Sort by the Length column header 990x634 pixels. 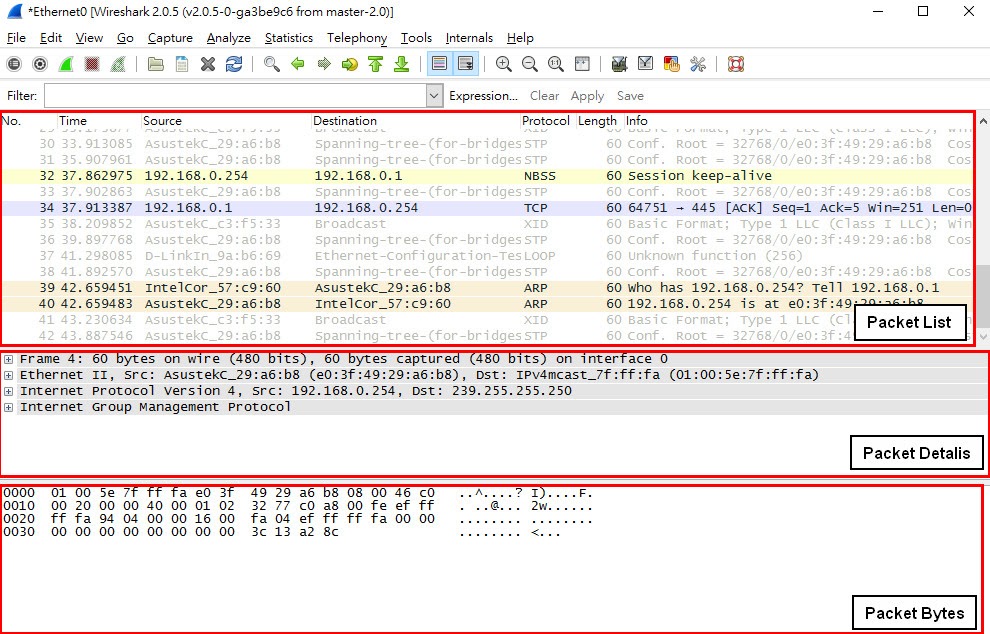click(x=599, y=121)
